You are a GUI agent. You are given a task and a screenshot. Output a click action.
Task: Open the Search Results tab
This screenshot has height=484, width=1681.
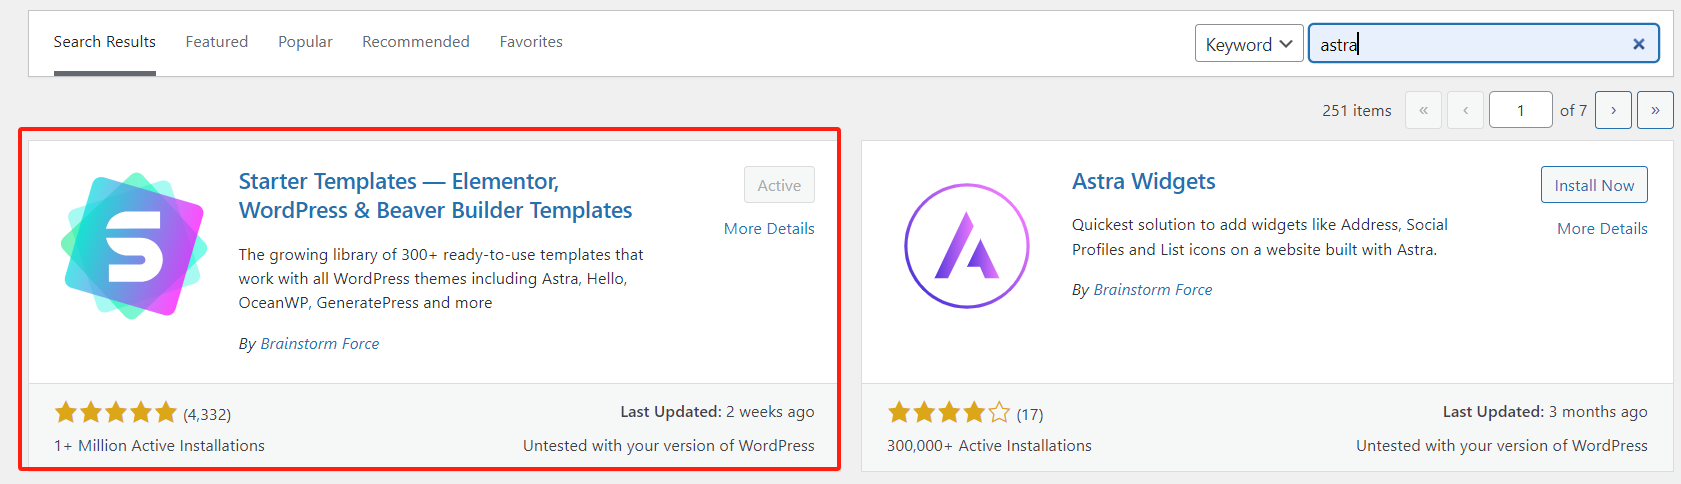(x=105, y=42)
